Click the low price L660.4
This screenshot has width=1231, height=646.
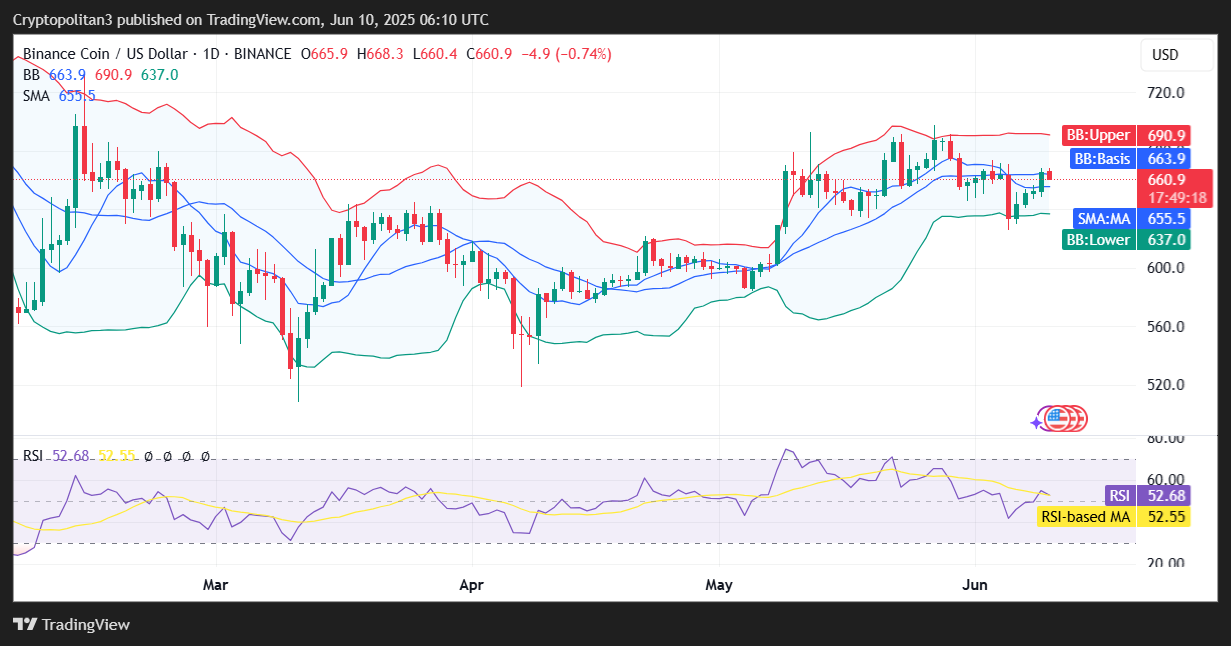point(434,54)
